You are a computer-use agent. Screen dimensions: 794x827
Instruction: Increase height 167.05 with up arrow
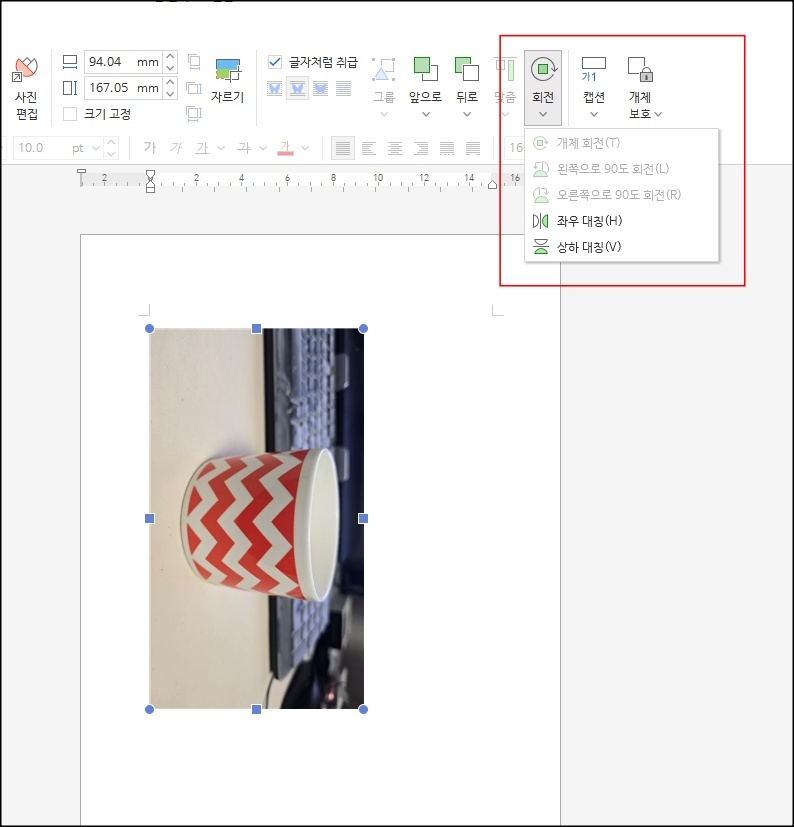(170, 82)
